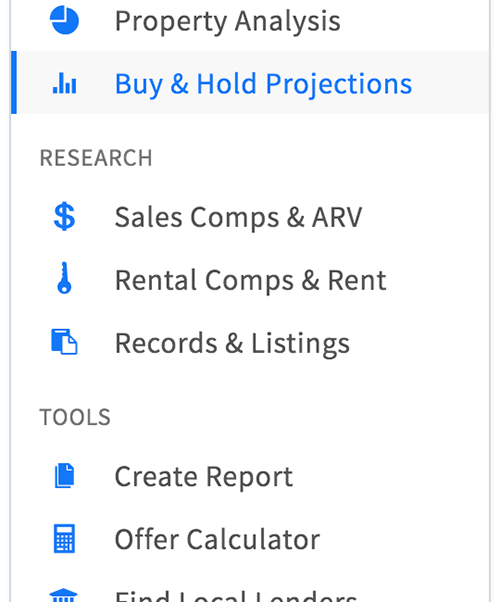Viewport: 500px width, 602px height.
Task: Click the Offer Calculator icon
Action: click(64, 538)
